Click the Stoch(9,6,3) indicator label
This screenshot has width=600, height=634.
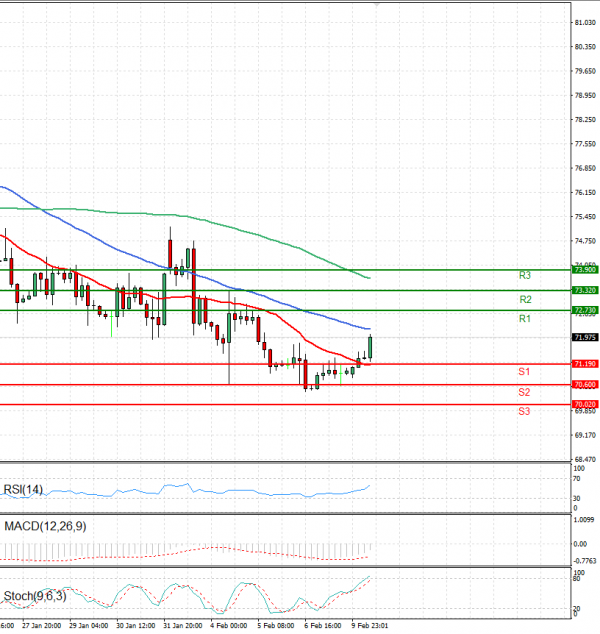35,596
